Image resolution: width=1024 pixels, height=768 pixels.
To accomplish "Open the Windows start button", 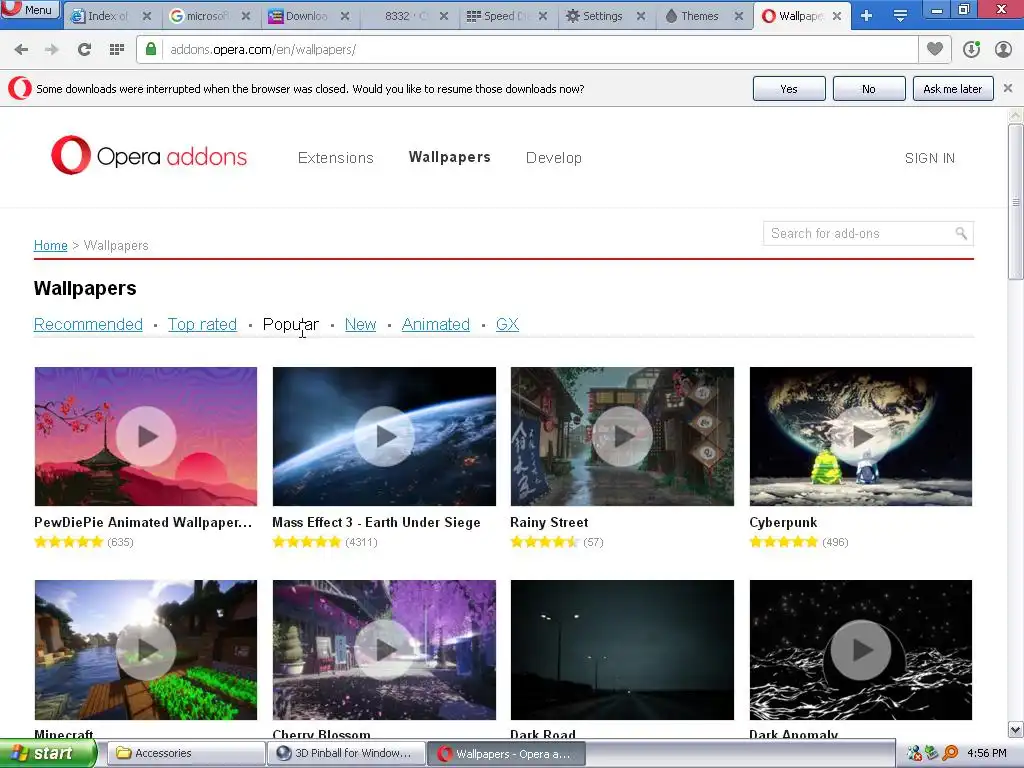I will coord(48,754).
